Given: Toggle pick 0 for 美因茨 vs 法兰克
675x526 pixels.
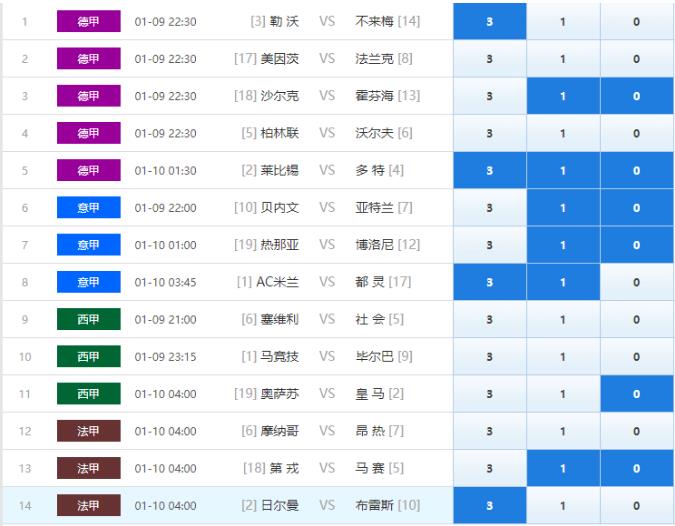Looking at the screenshot, I should (637, 59).
